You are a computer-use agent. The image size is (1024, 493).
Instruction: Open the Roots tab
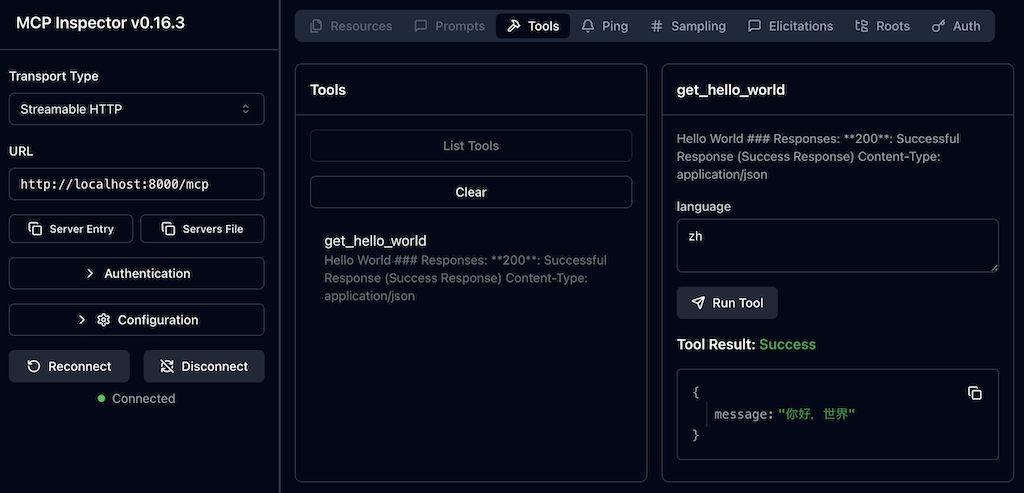pyautogui.click(x=882, y=26)
